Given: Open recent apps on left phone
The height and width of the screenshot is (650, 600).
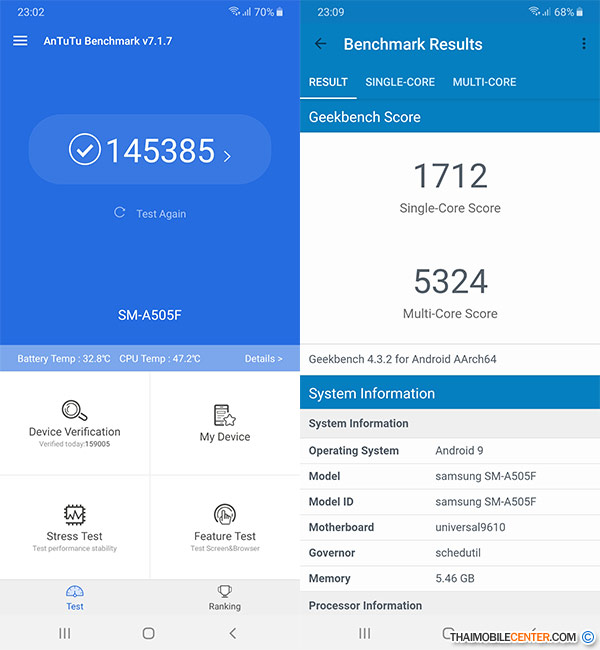Looking at the screenshot, I should coord(65,633).
